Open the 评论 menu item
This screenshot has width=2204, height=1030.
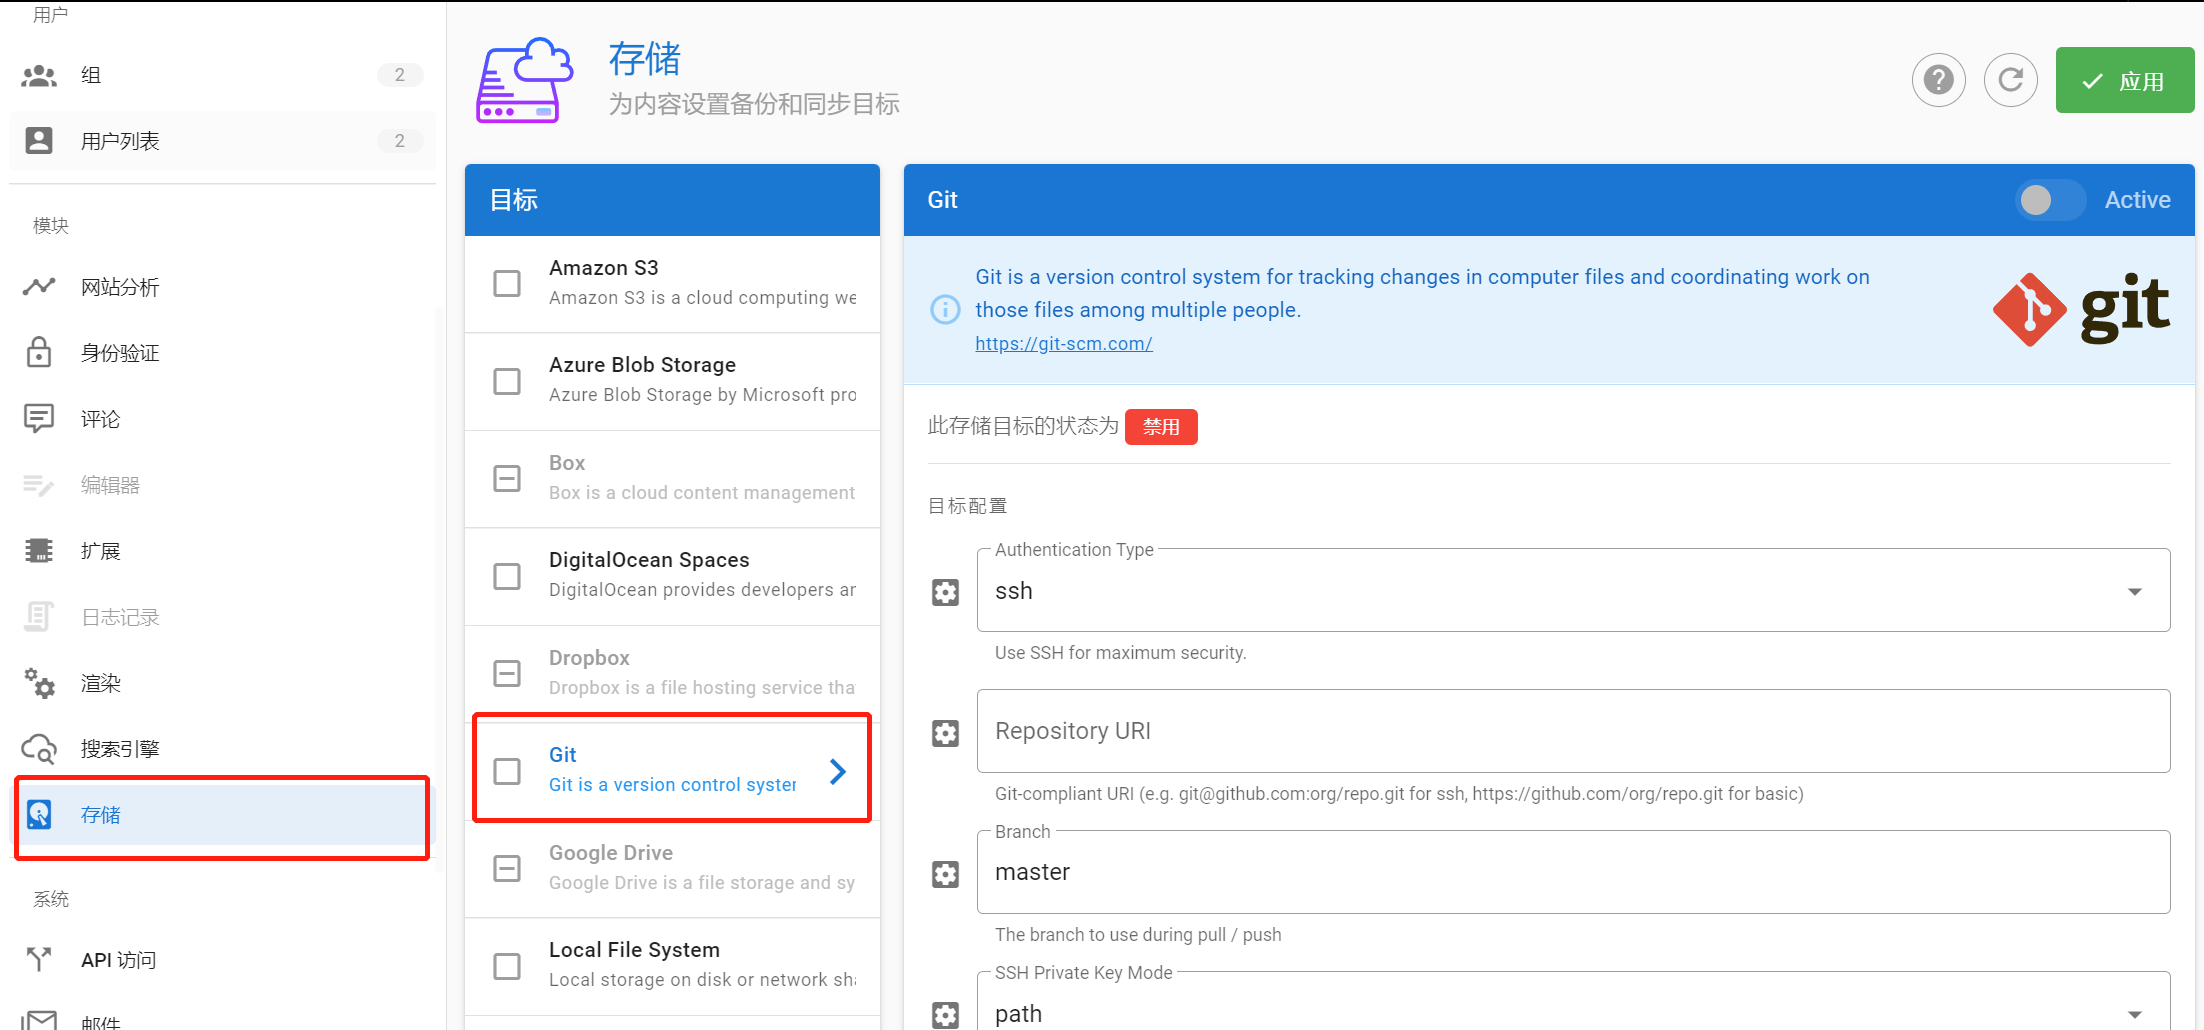pyautogui.click(x=222, y=418)
